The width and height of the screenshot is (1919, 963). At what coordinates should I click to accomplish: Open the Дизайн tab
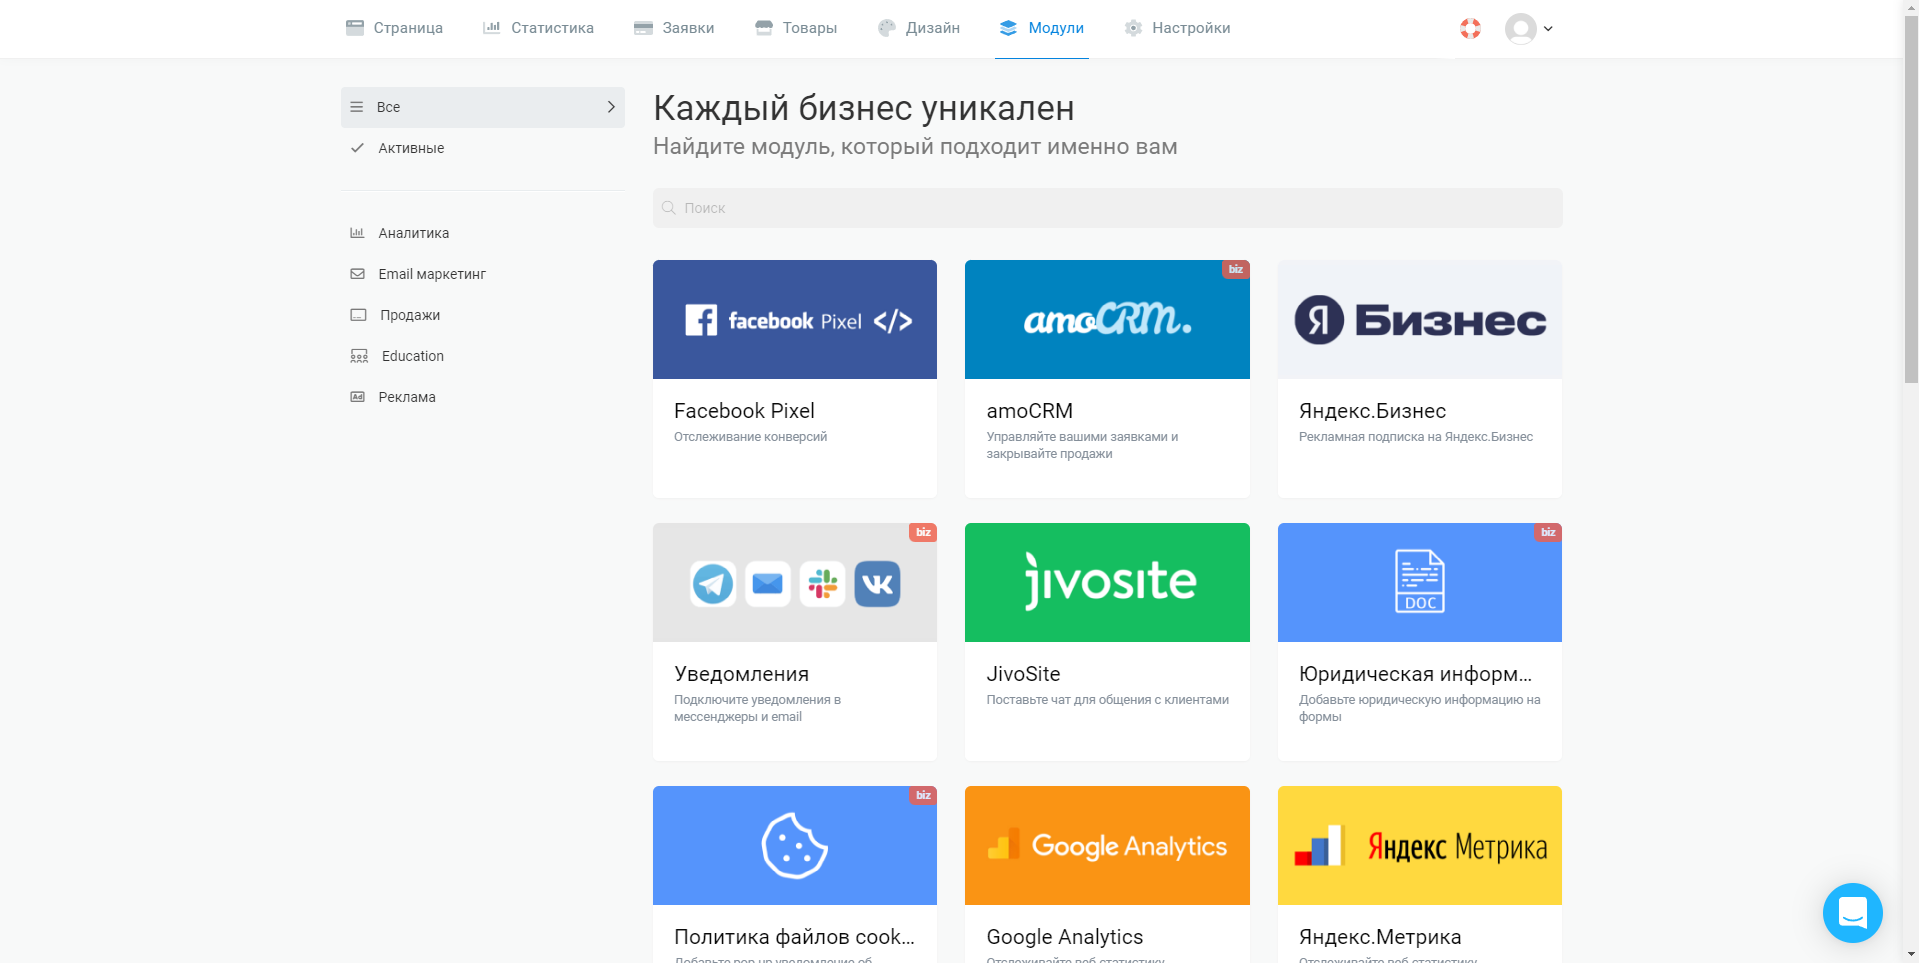(919, 28)
